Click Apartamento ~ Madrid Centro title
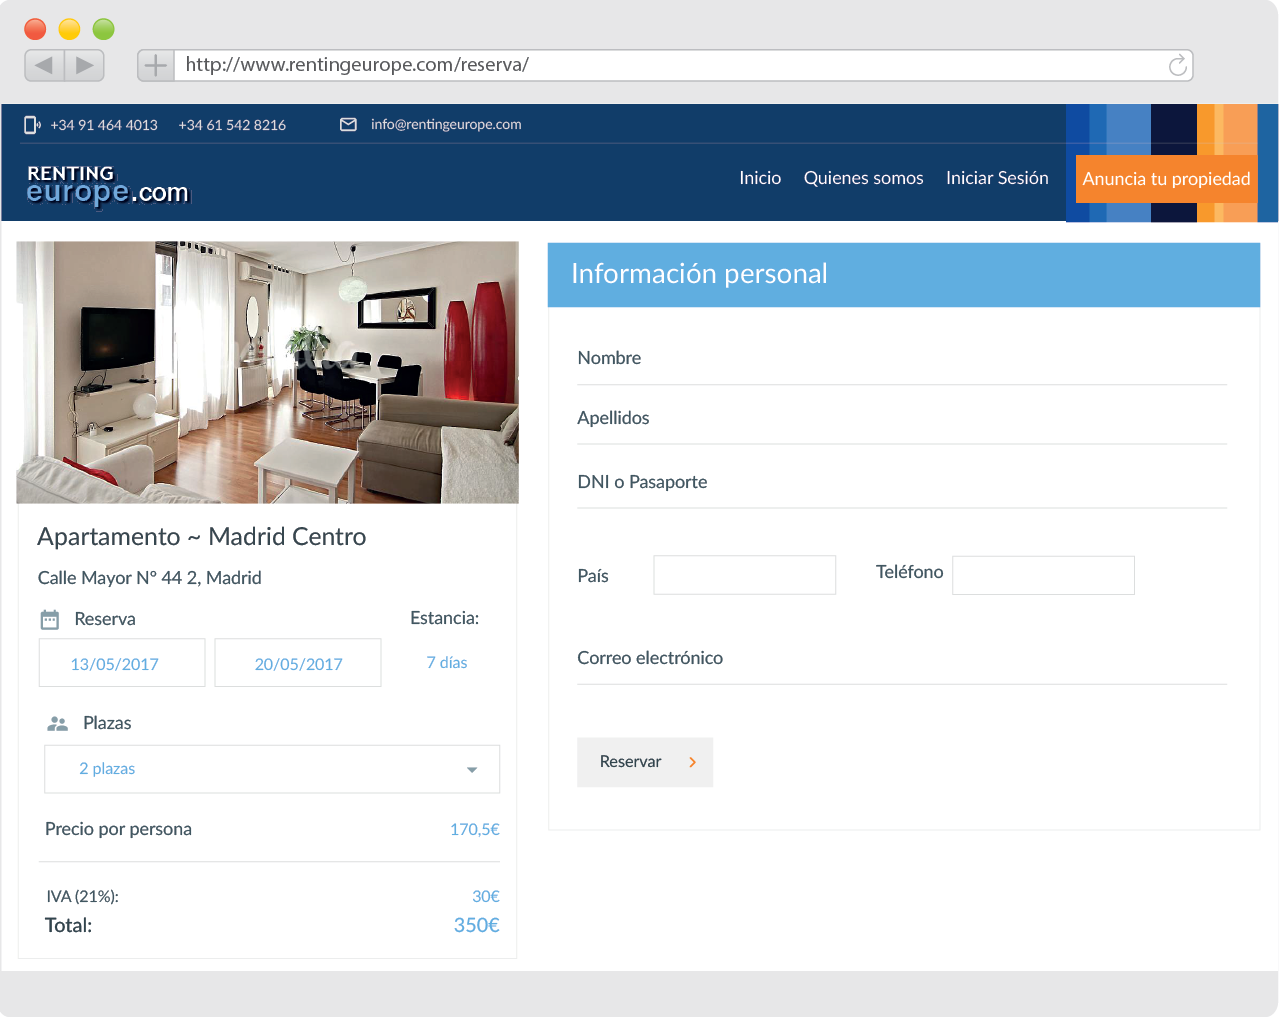The height and width of the screenshot is (1017, 1279). [x=202, y=537]
